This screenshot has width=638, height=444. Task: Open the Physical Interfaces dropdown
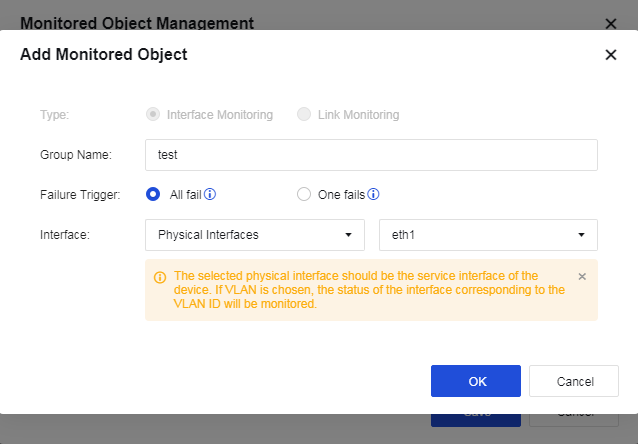pos(255,235)
